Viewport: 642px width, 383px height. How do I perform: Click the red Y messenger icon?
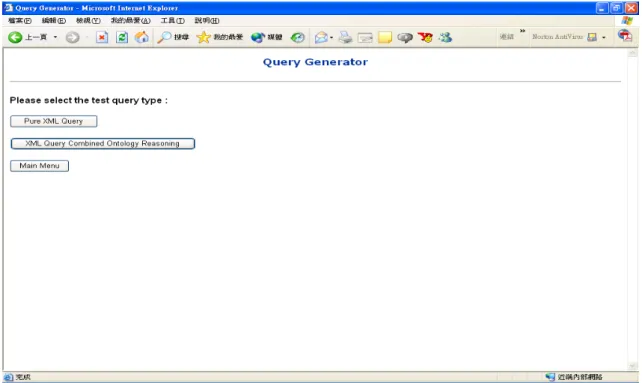tap(425, 37)
